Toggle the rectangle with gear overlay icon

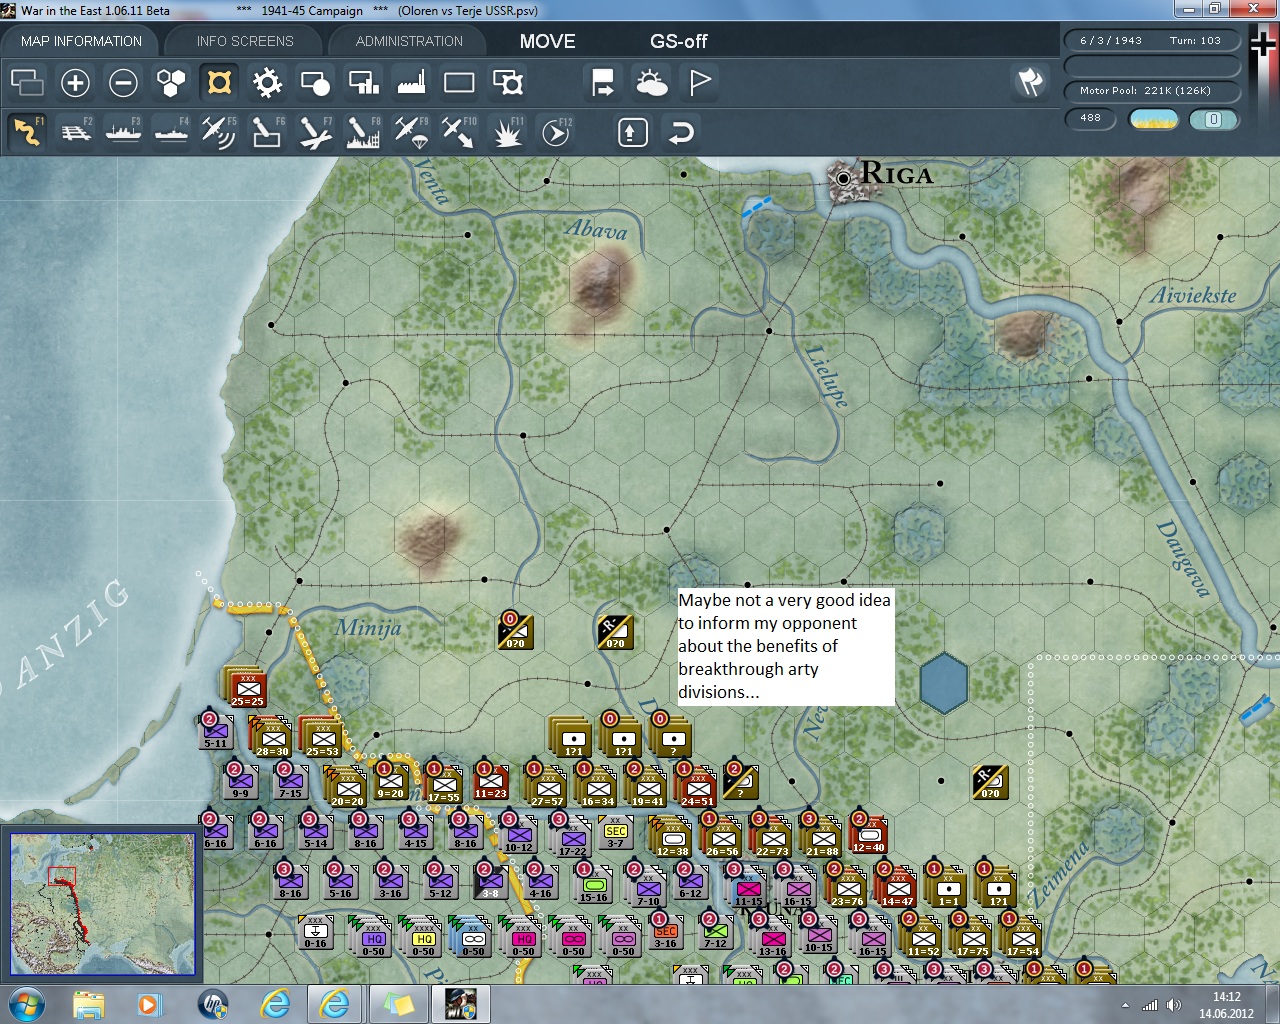[x=507, y=82]
